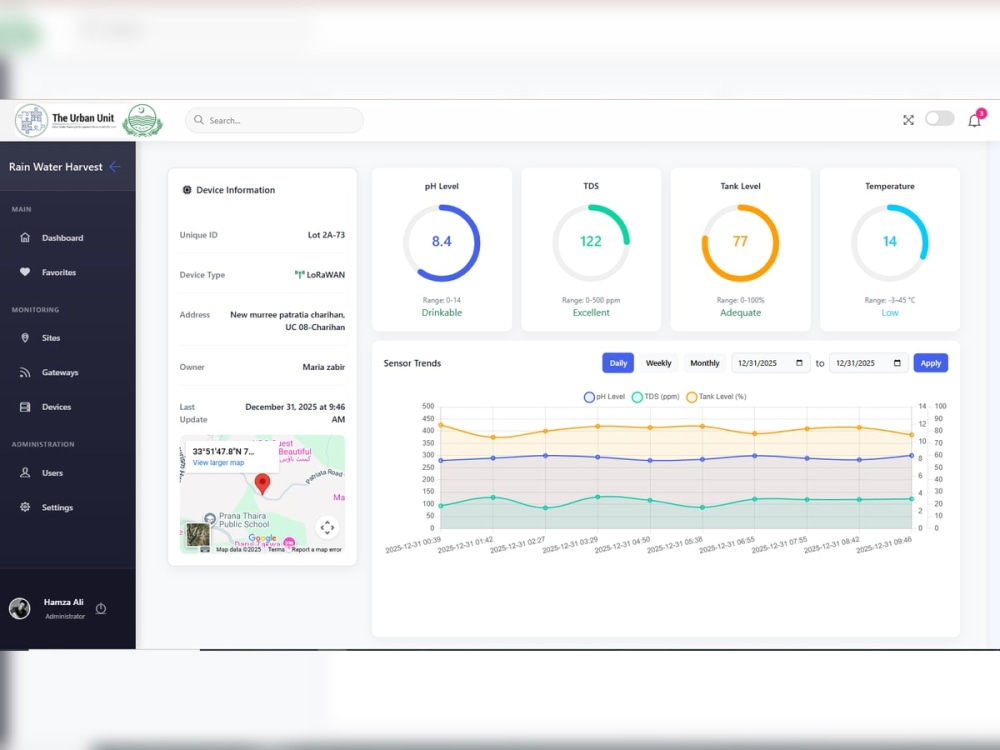Screen dimensions: 1000x750
Task: Open the start date calendar picker icon
Action: 799,363
